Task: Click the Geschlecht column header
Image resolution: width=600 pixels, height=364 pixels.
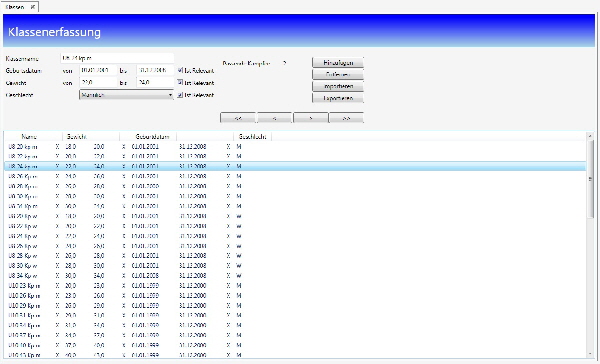Action: (x=253, y=136)
